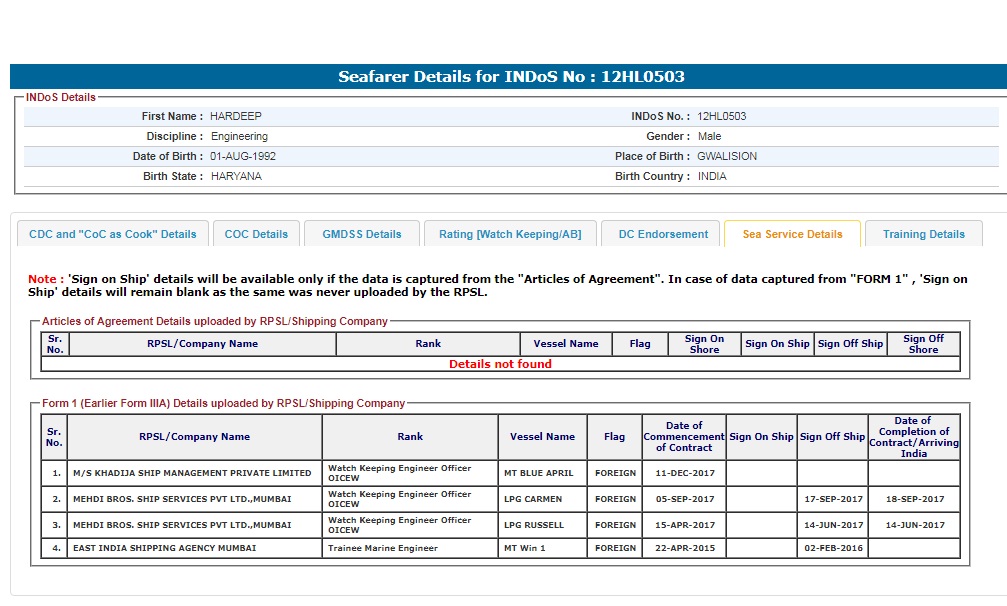
Task: Click the Sign On Shore header in the Articles table
Action: (704, 344)
